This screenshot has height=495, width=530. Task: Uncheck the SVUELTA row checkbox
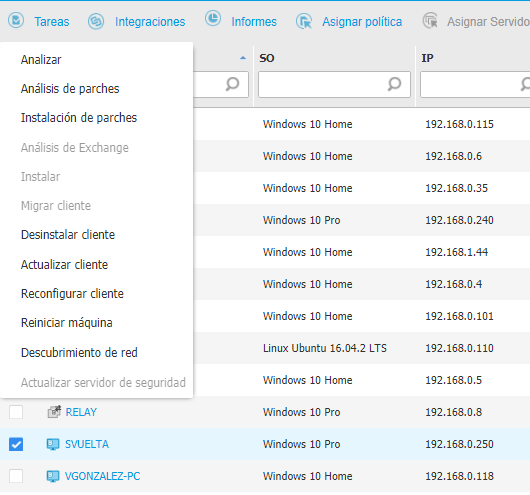pyautogui.click(x=16, y=444)
